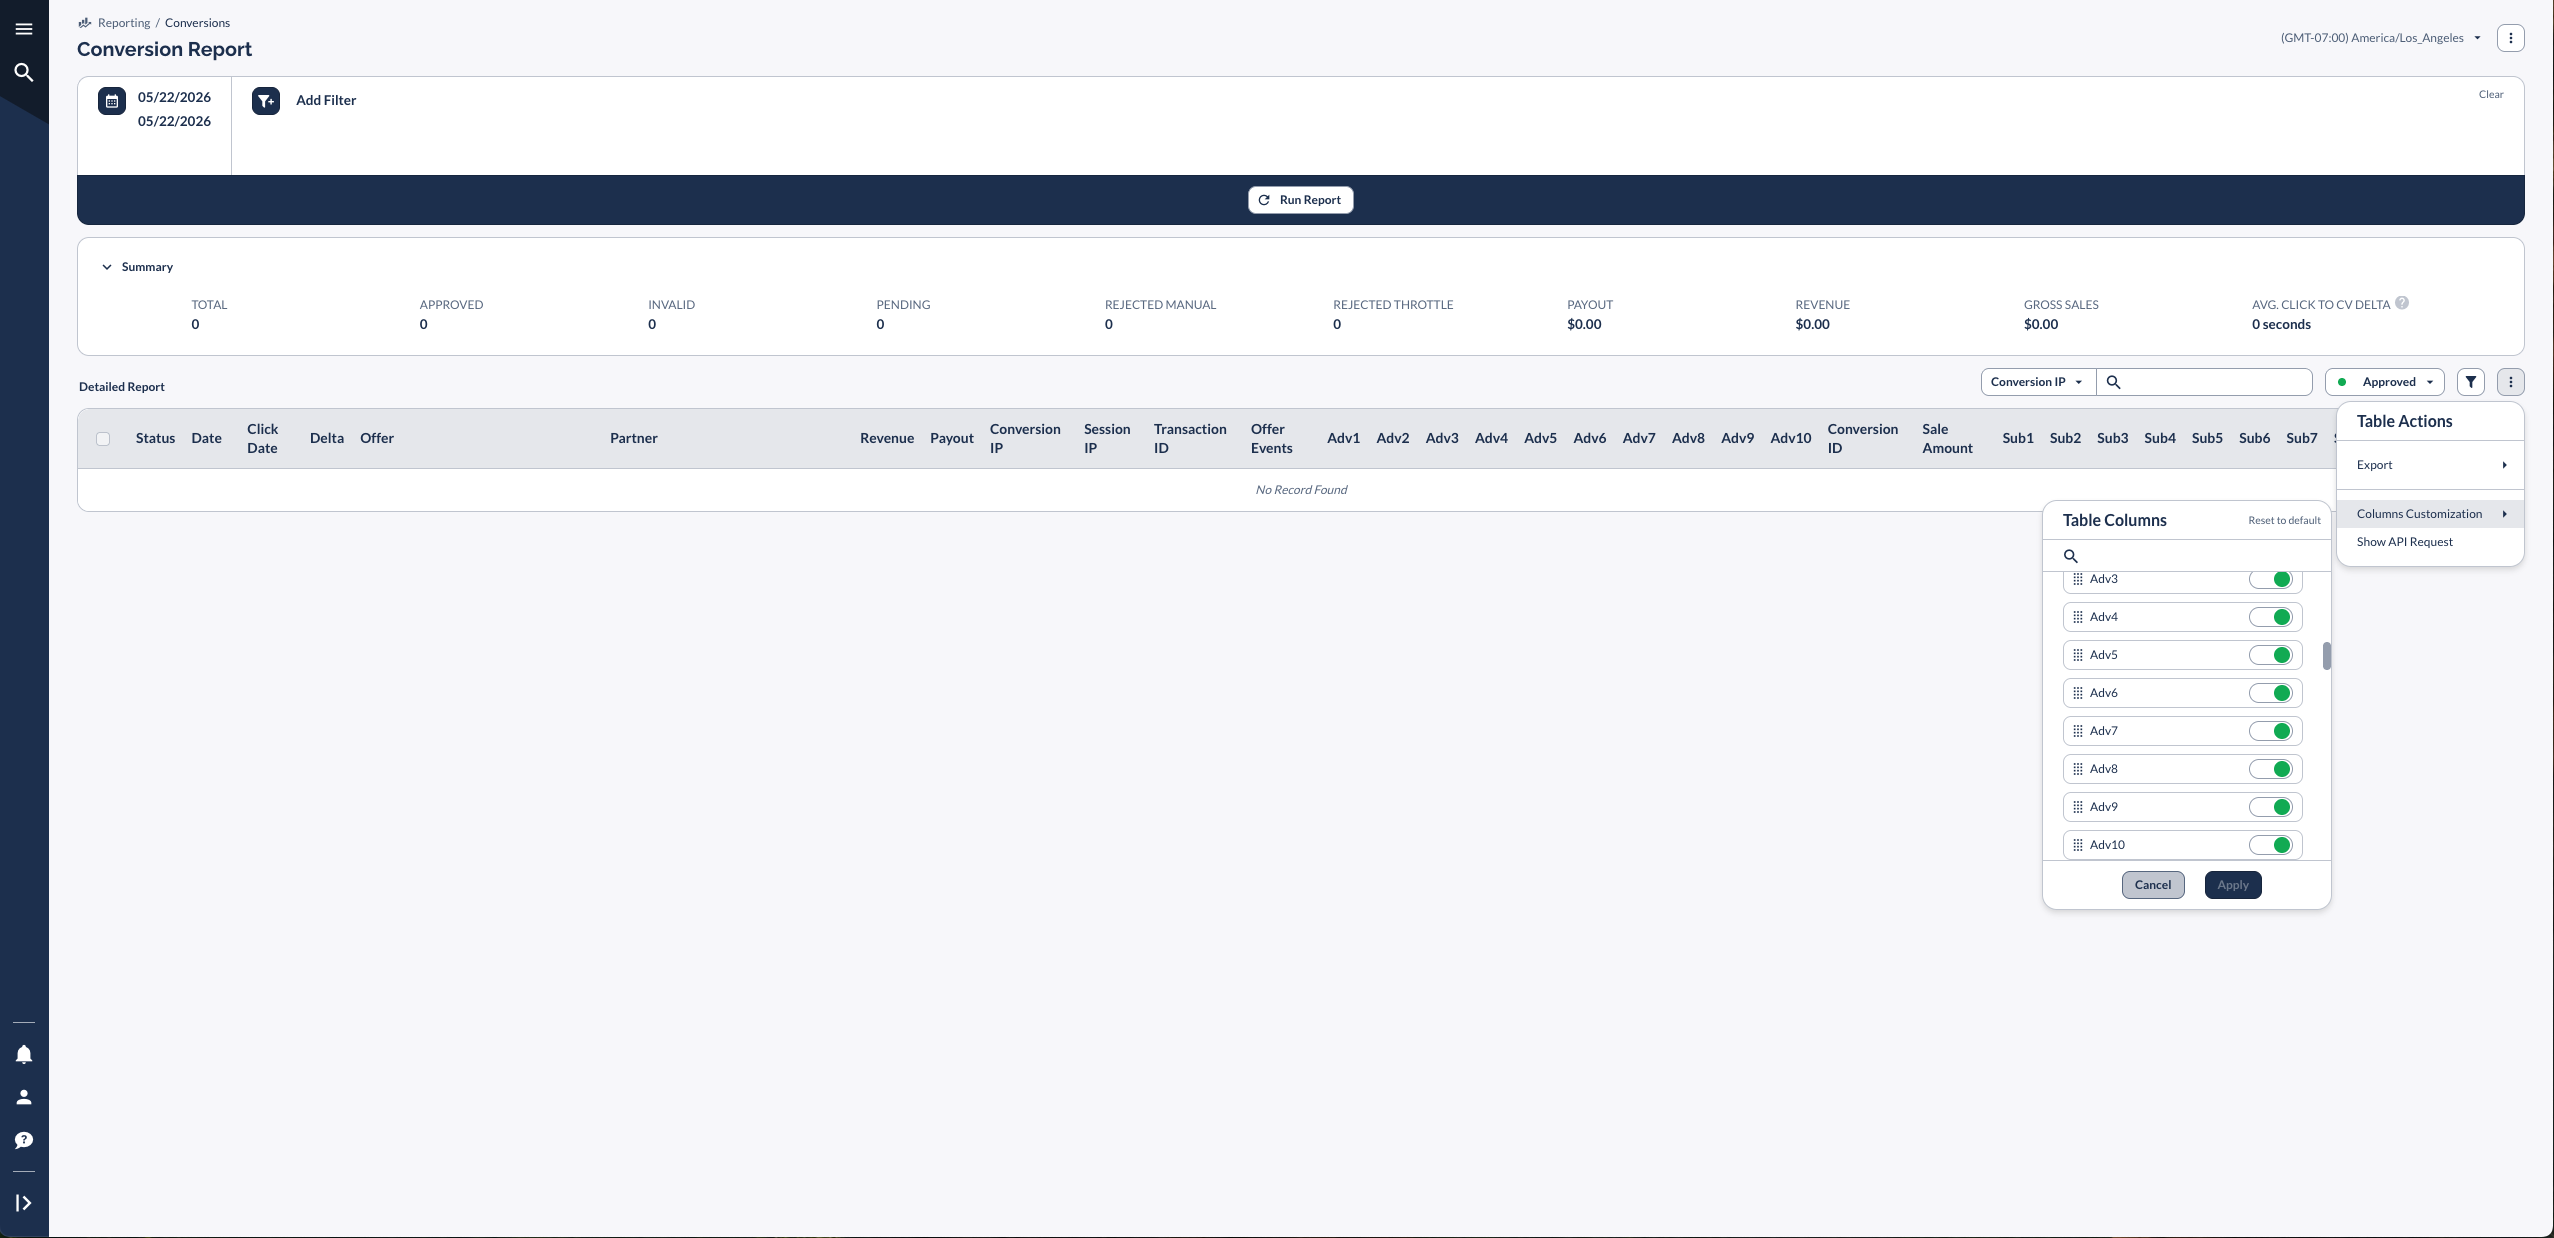Check the select-all checkbox in table header
This screenshot has width=2554, height=1238.
[x=103, y=438]
